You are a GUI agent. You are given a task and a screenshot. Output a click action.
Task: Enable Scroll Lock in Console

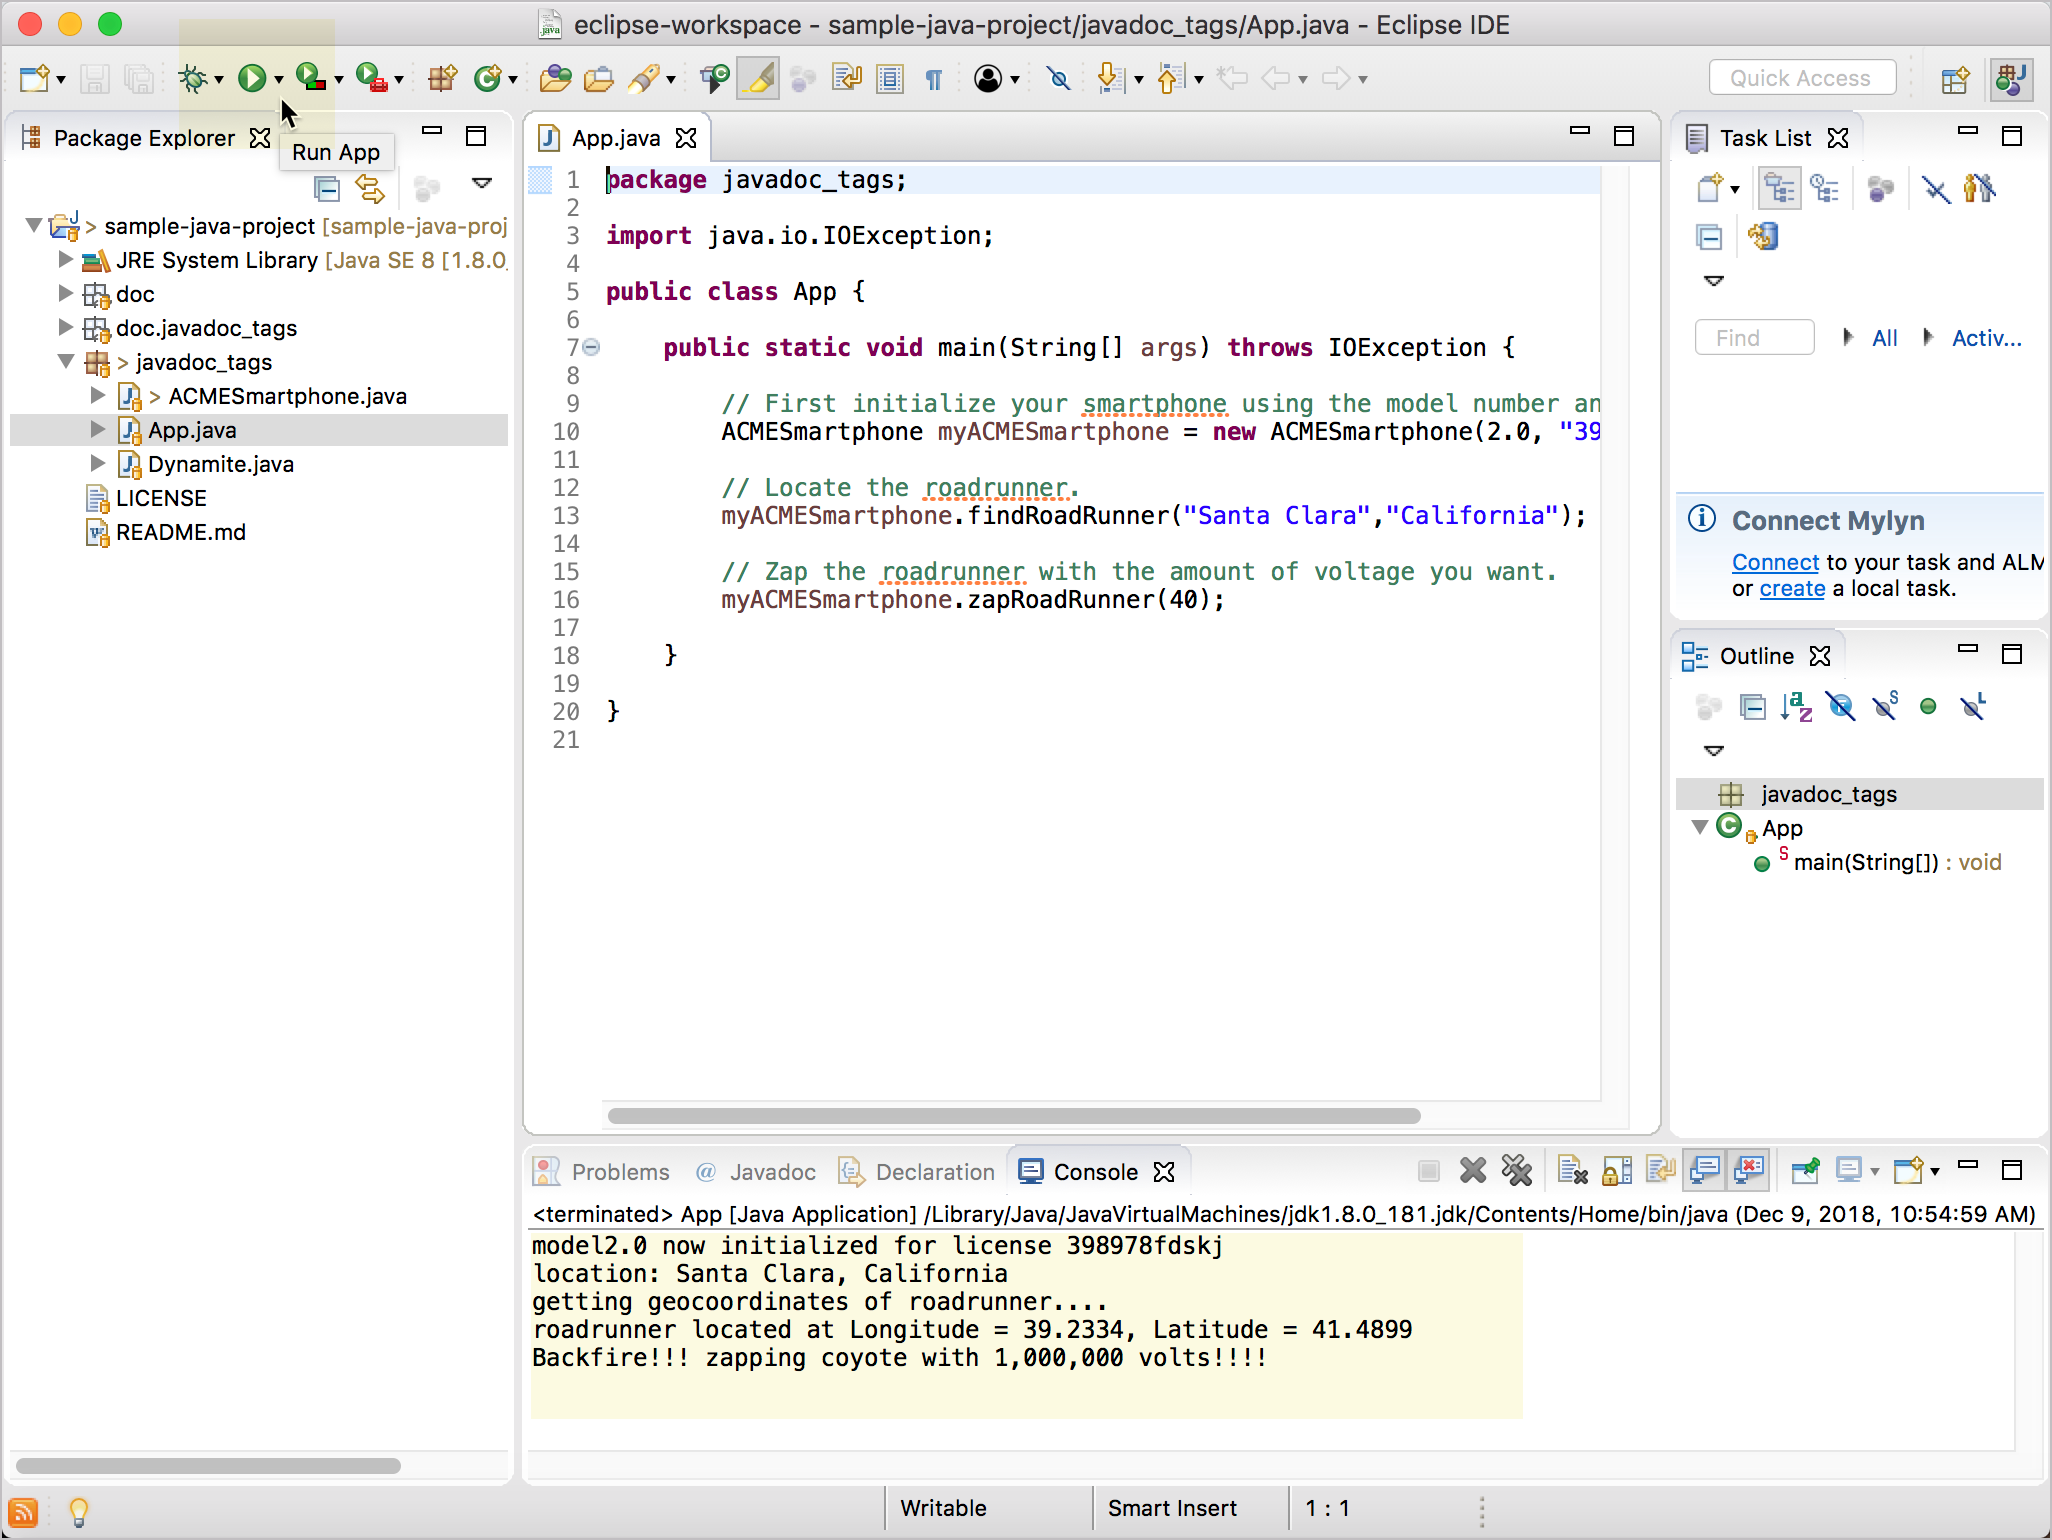point(1618,1170)
